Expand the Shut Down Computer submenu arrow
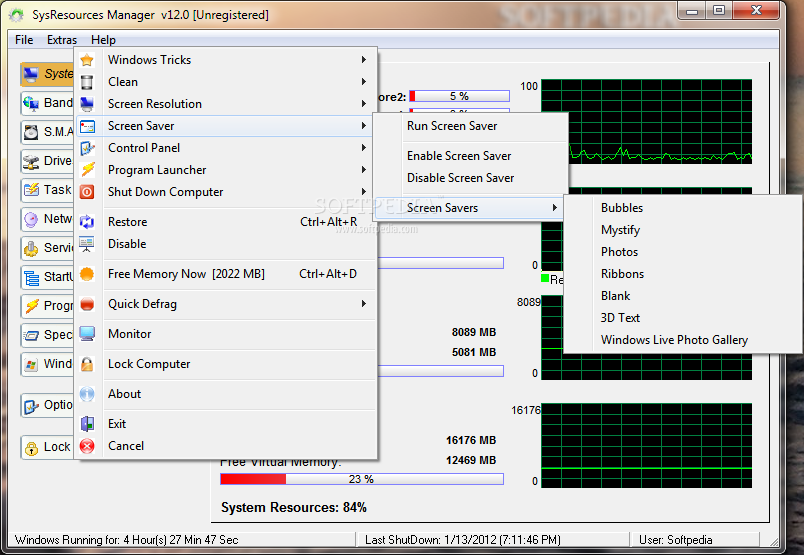This screenshot has width=804, height=555. pyautogui.click(x=364, y=191)
